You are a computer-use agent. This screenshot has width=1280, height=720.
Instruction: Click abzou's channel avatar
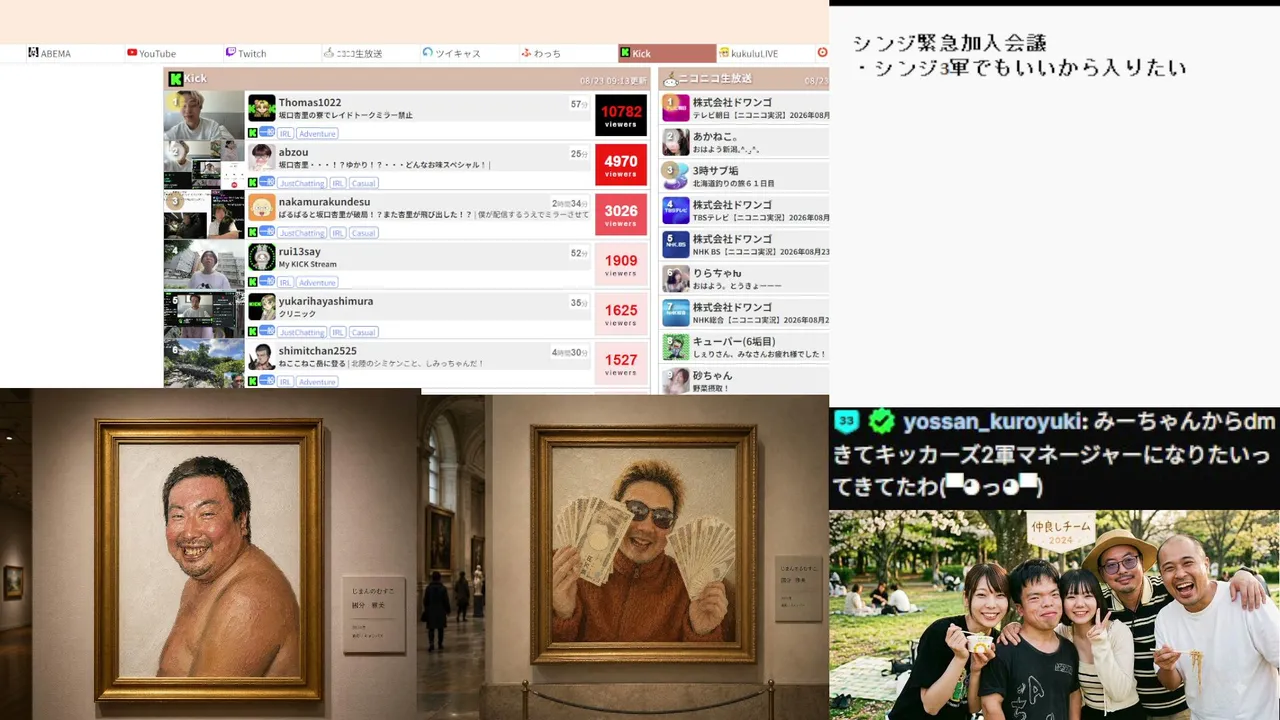[x=262, y=157]
